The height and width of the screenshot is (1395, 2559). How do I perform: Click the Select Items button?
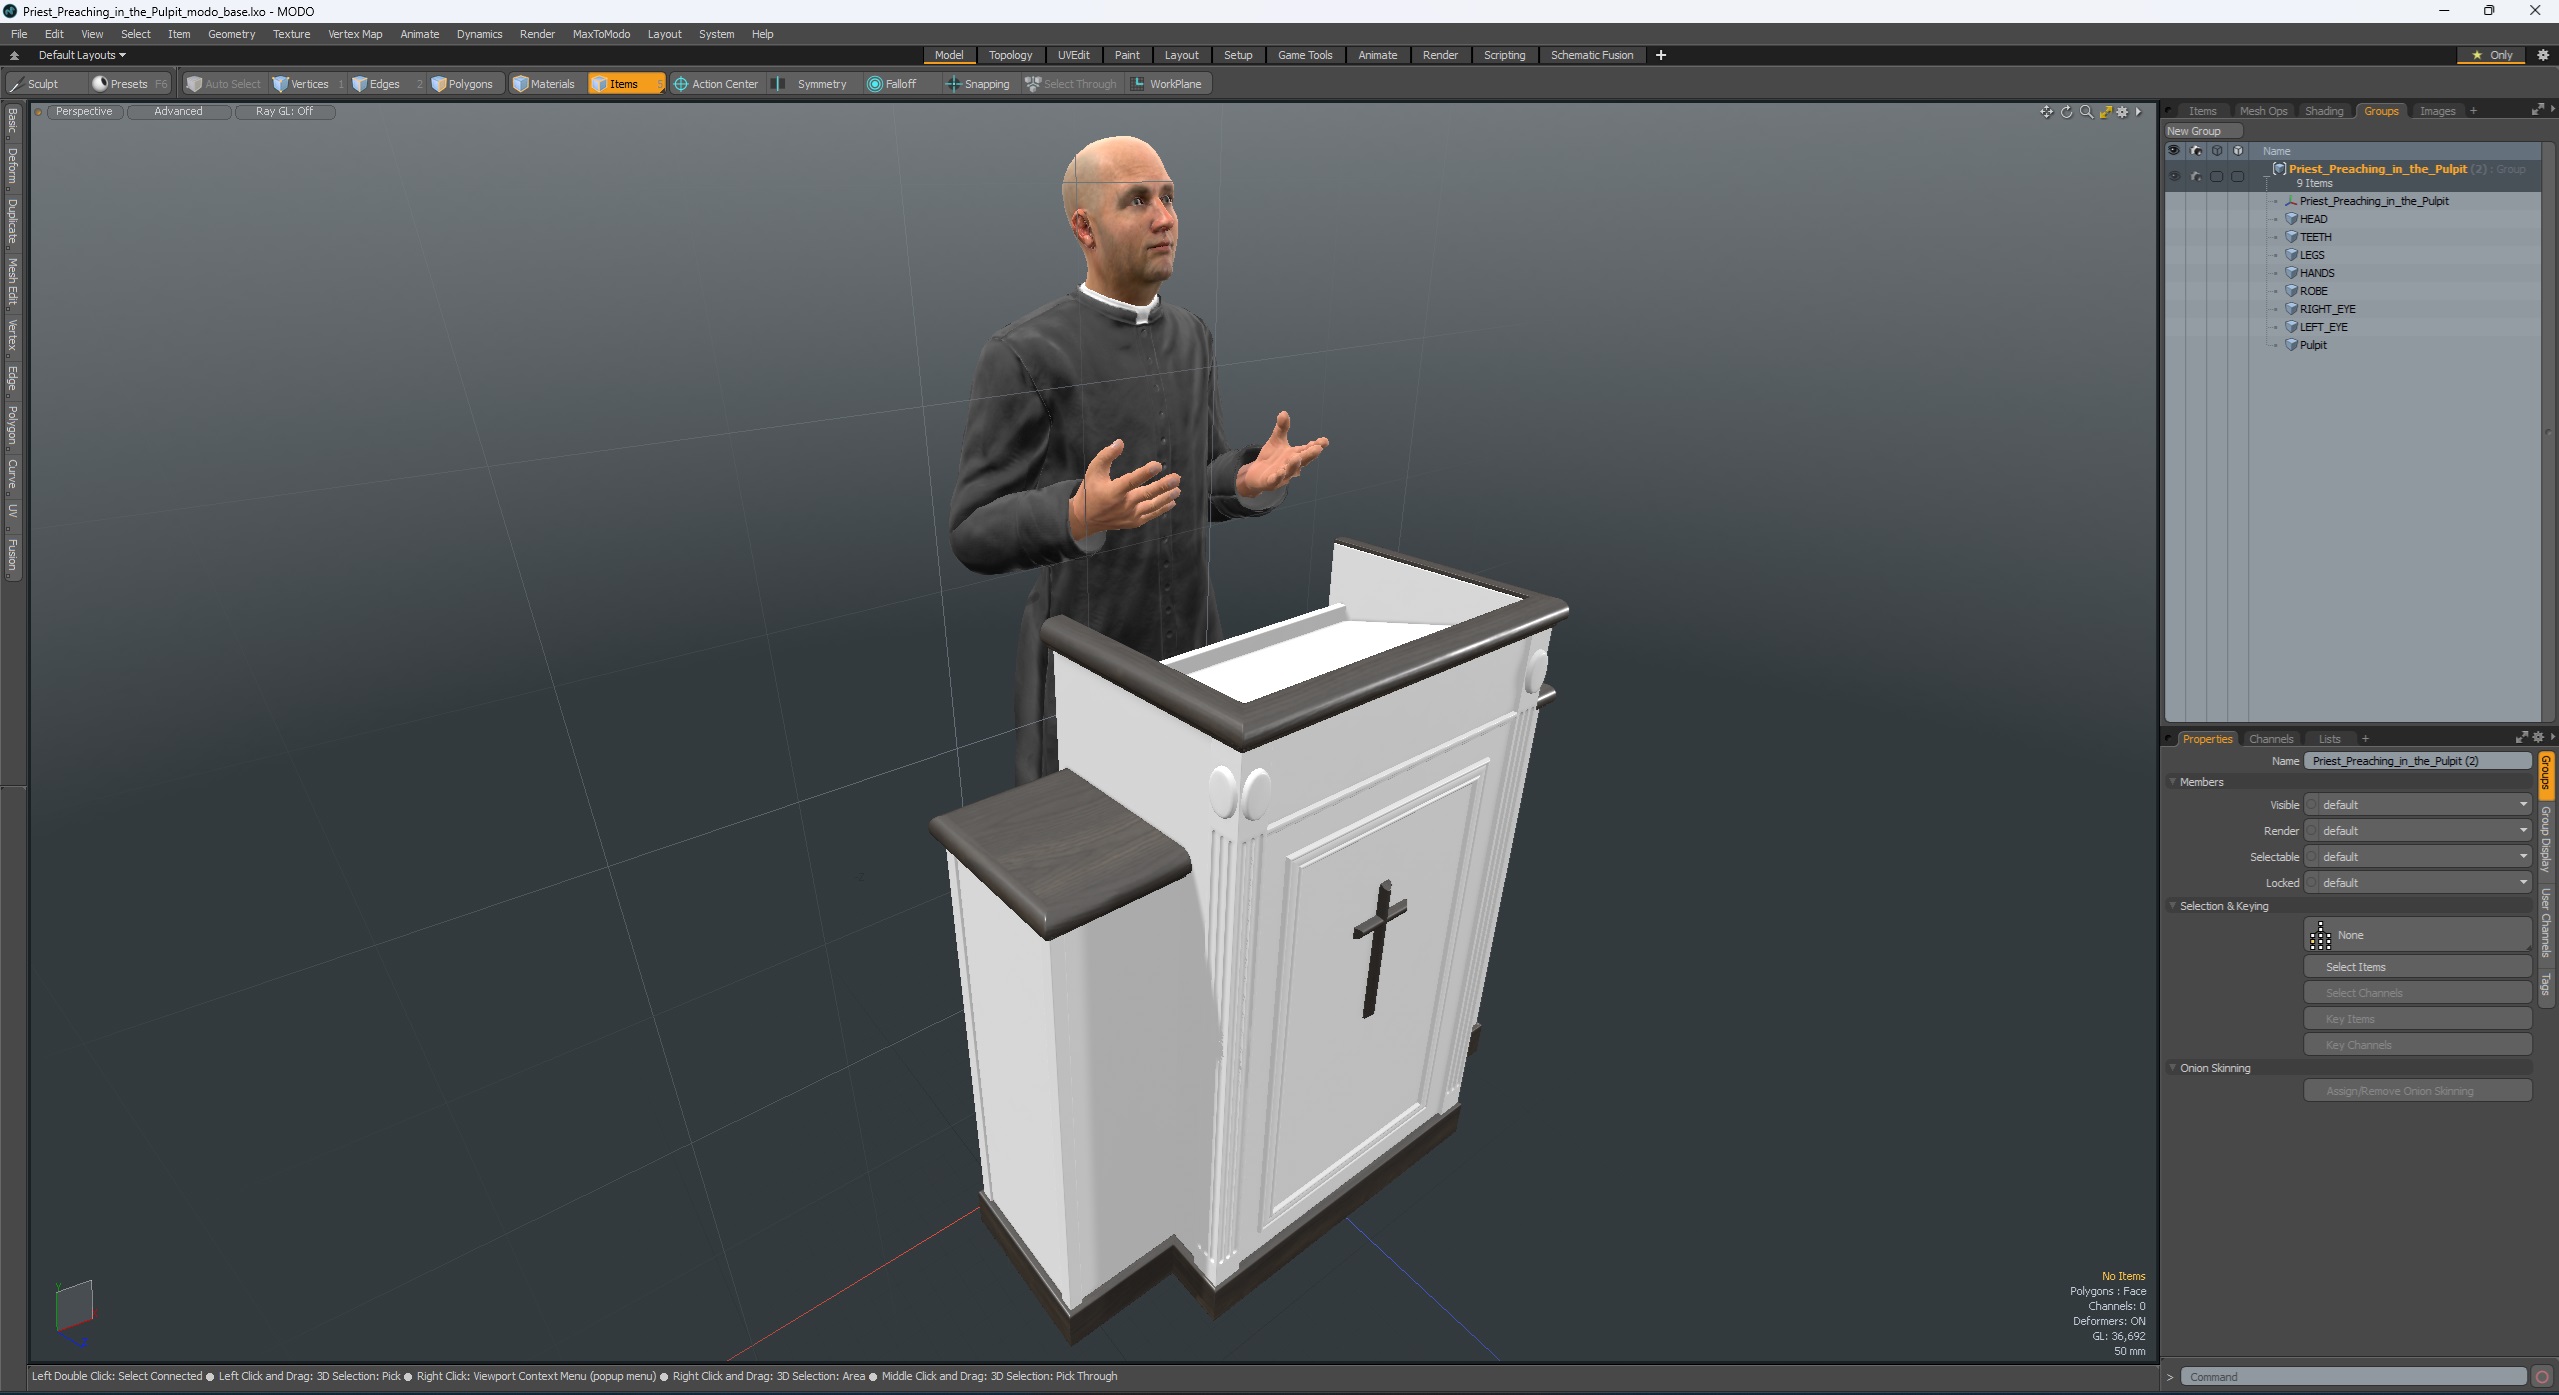coord(2416,966)
